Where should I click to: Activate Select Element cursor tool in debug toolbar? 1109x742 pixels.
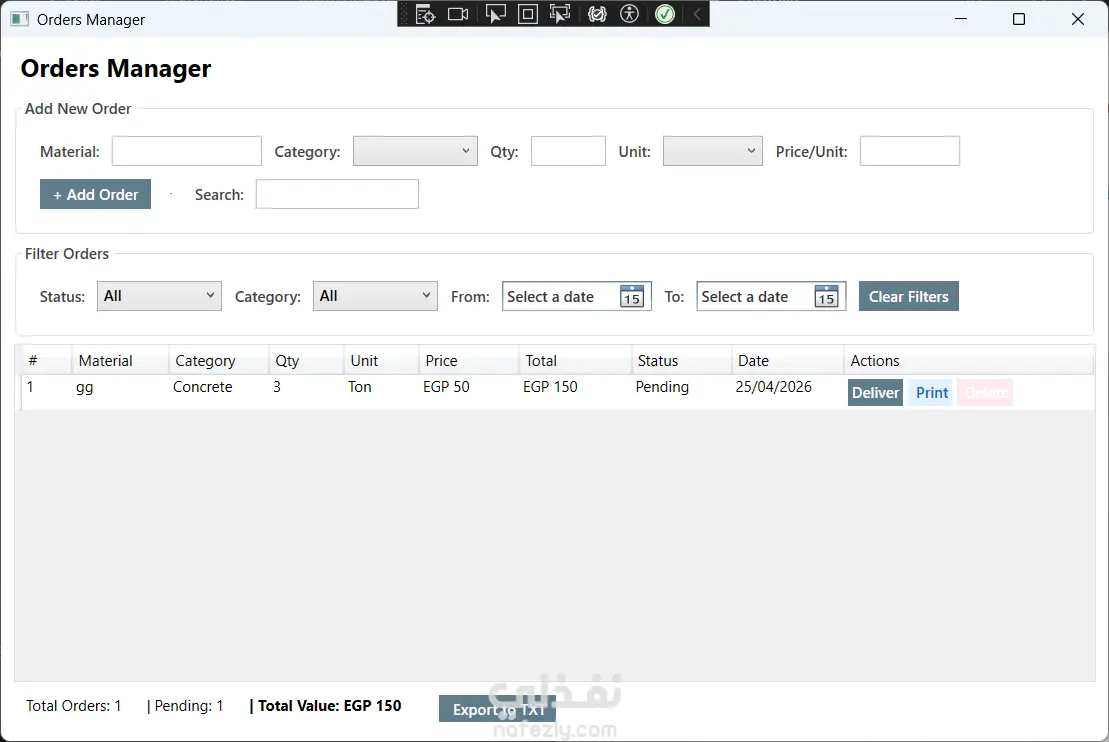(495, 14)
